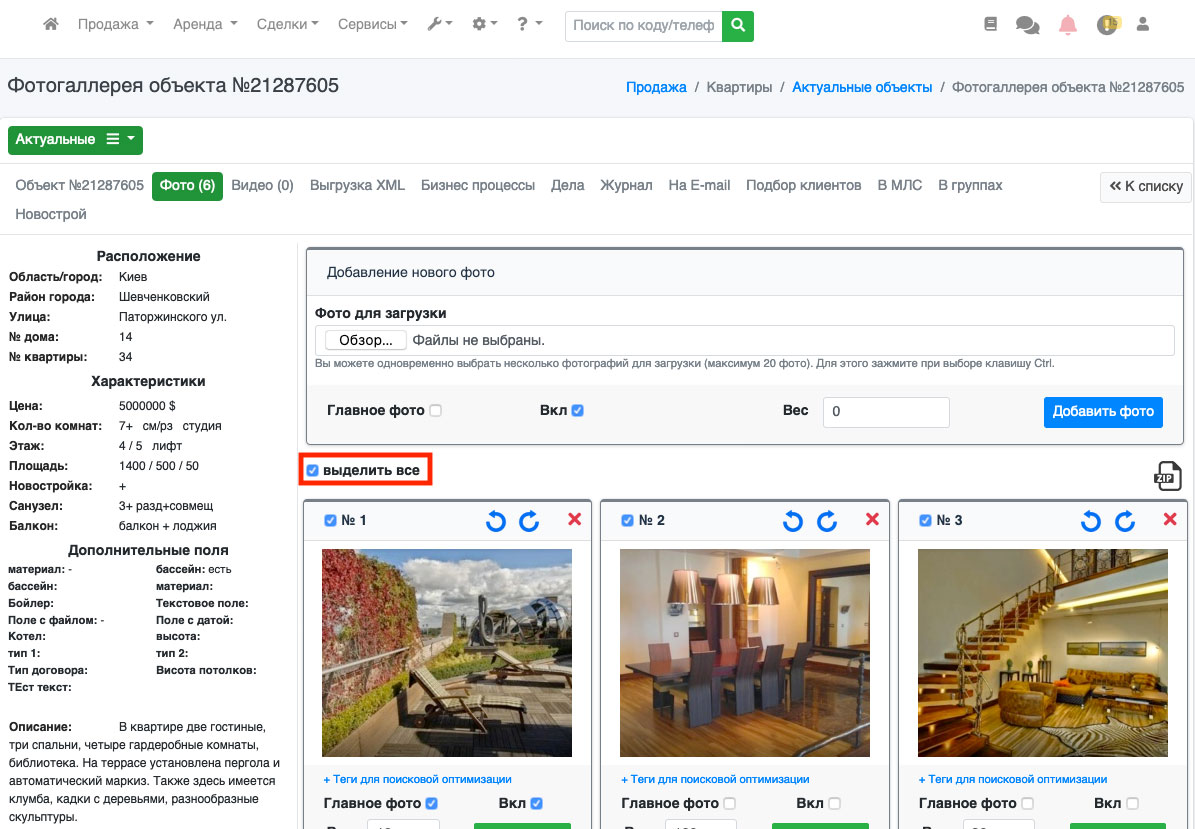This screenshot has width=1195, height=829.
Task: Open the chat messages icon
Action: click(1027, 25)
